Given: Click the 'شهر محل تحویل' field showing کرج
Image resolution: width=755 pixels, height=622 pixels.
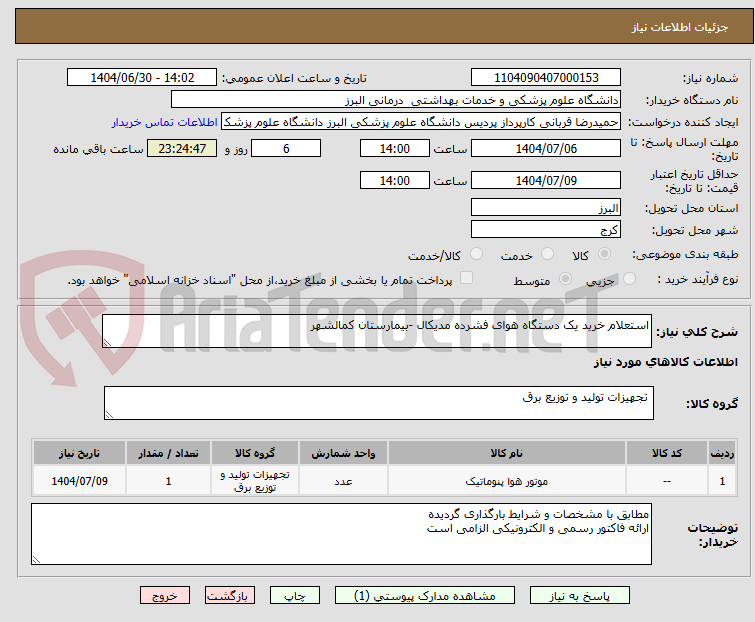Looking at the screenshot, I should tap(546, 230).
